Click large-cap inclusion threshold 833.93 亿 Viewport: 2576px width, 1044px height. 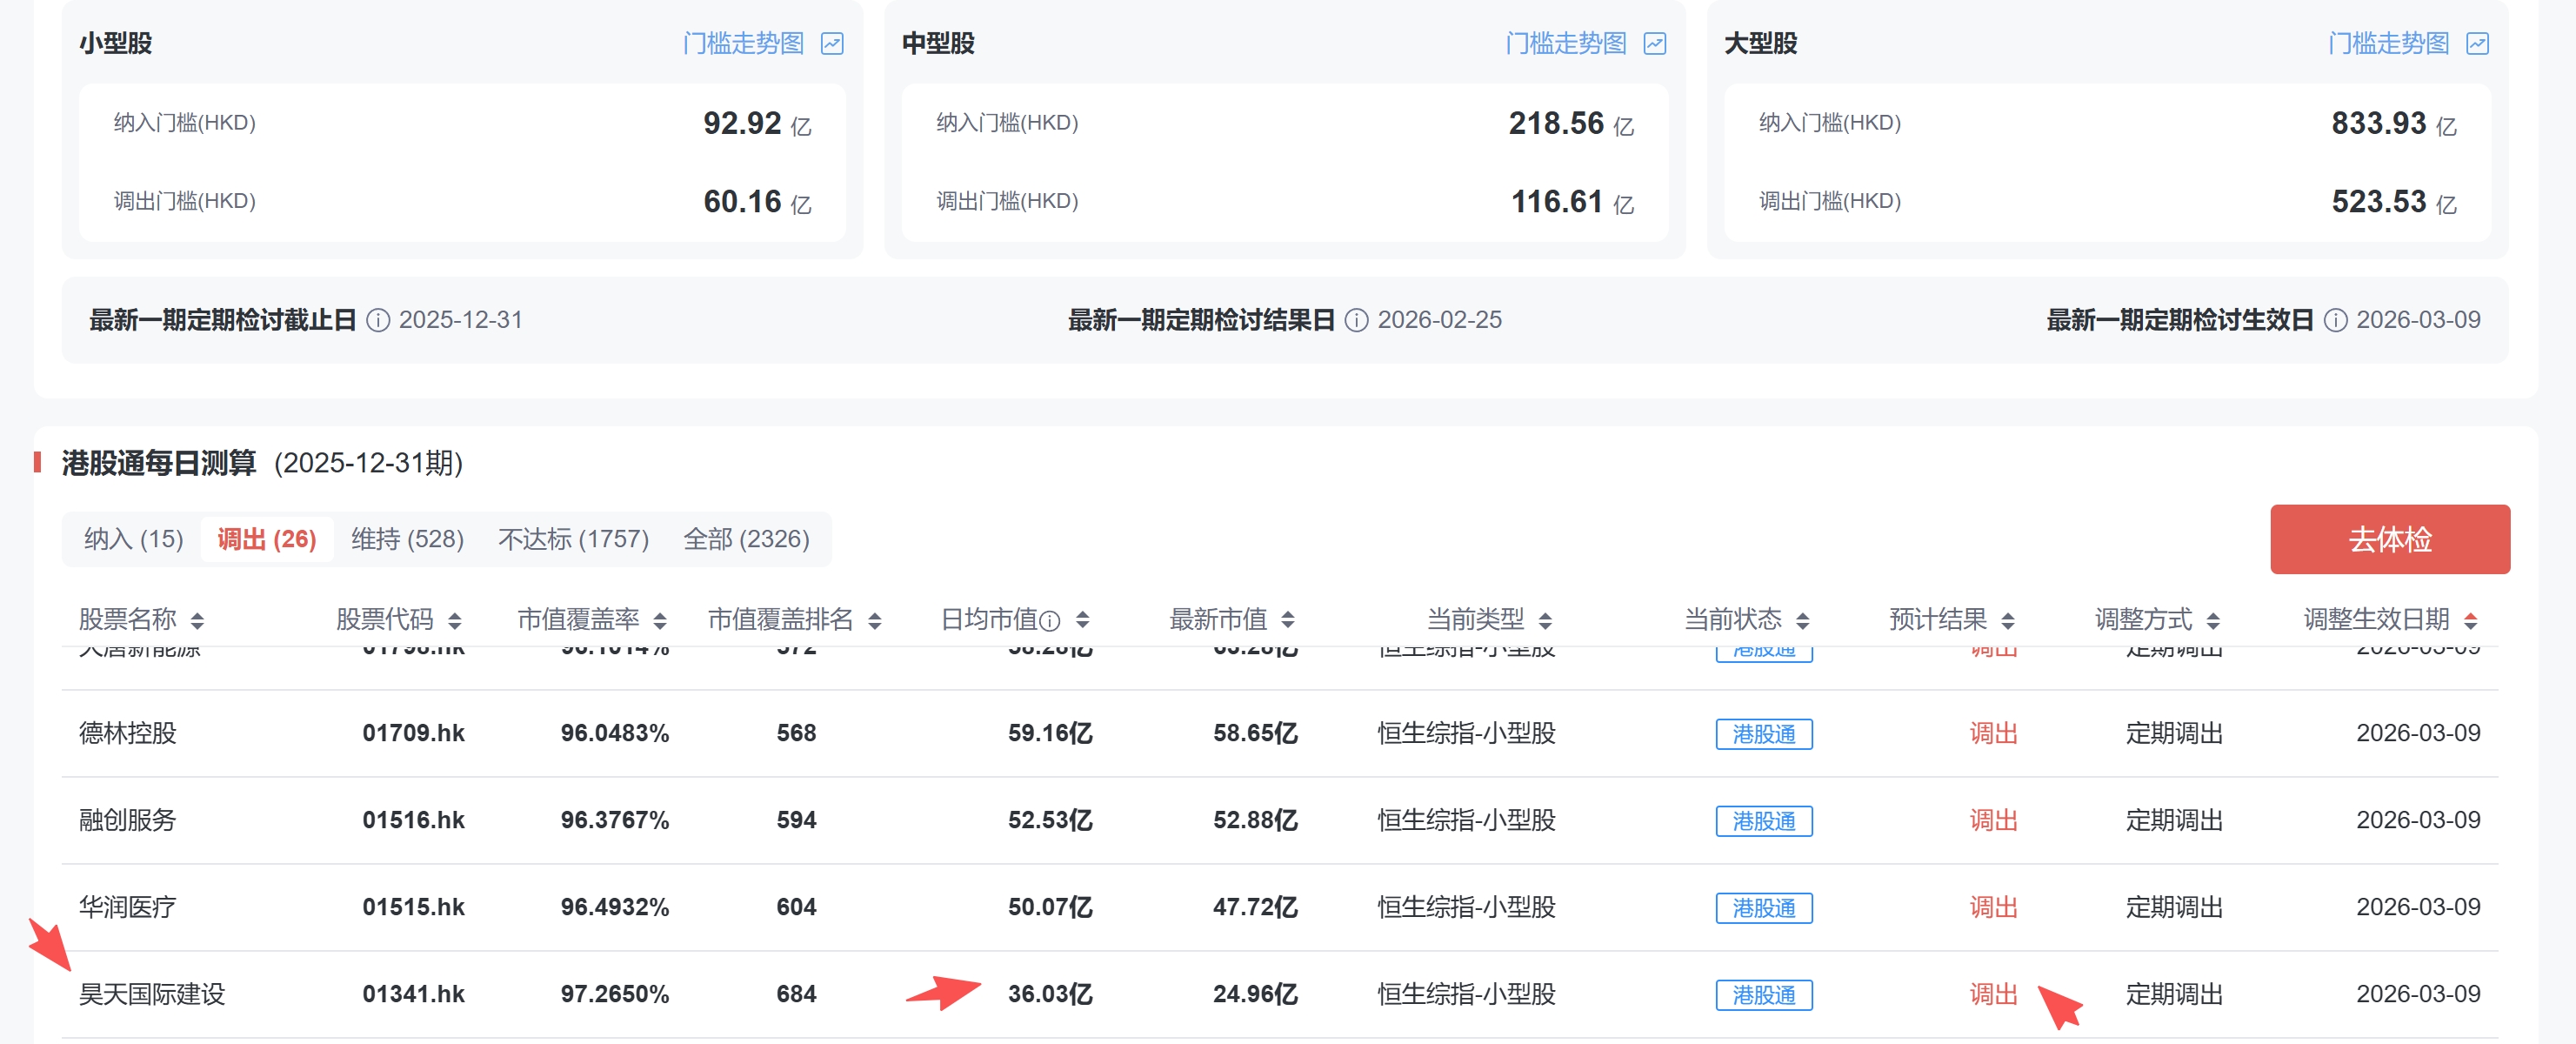coord(2394,124)
